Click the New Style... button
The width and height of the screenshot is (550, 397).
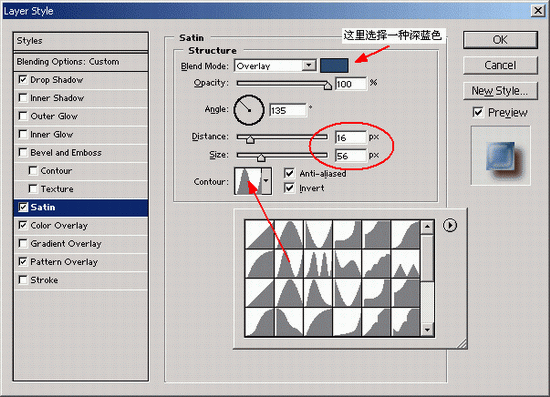(500, 91)
